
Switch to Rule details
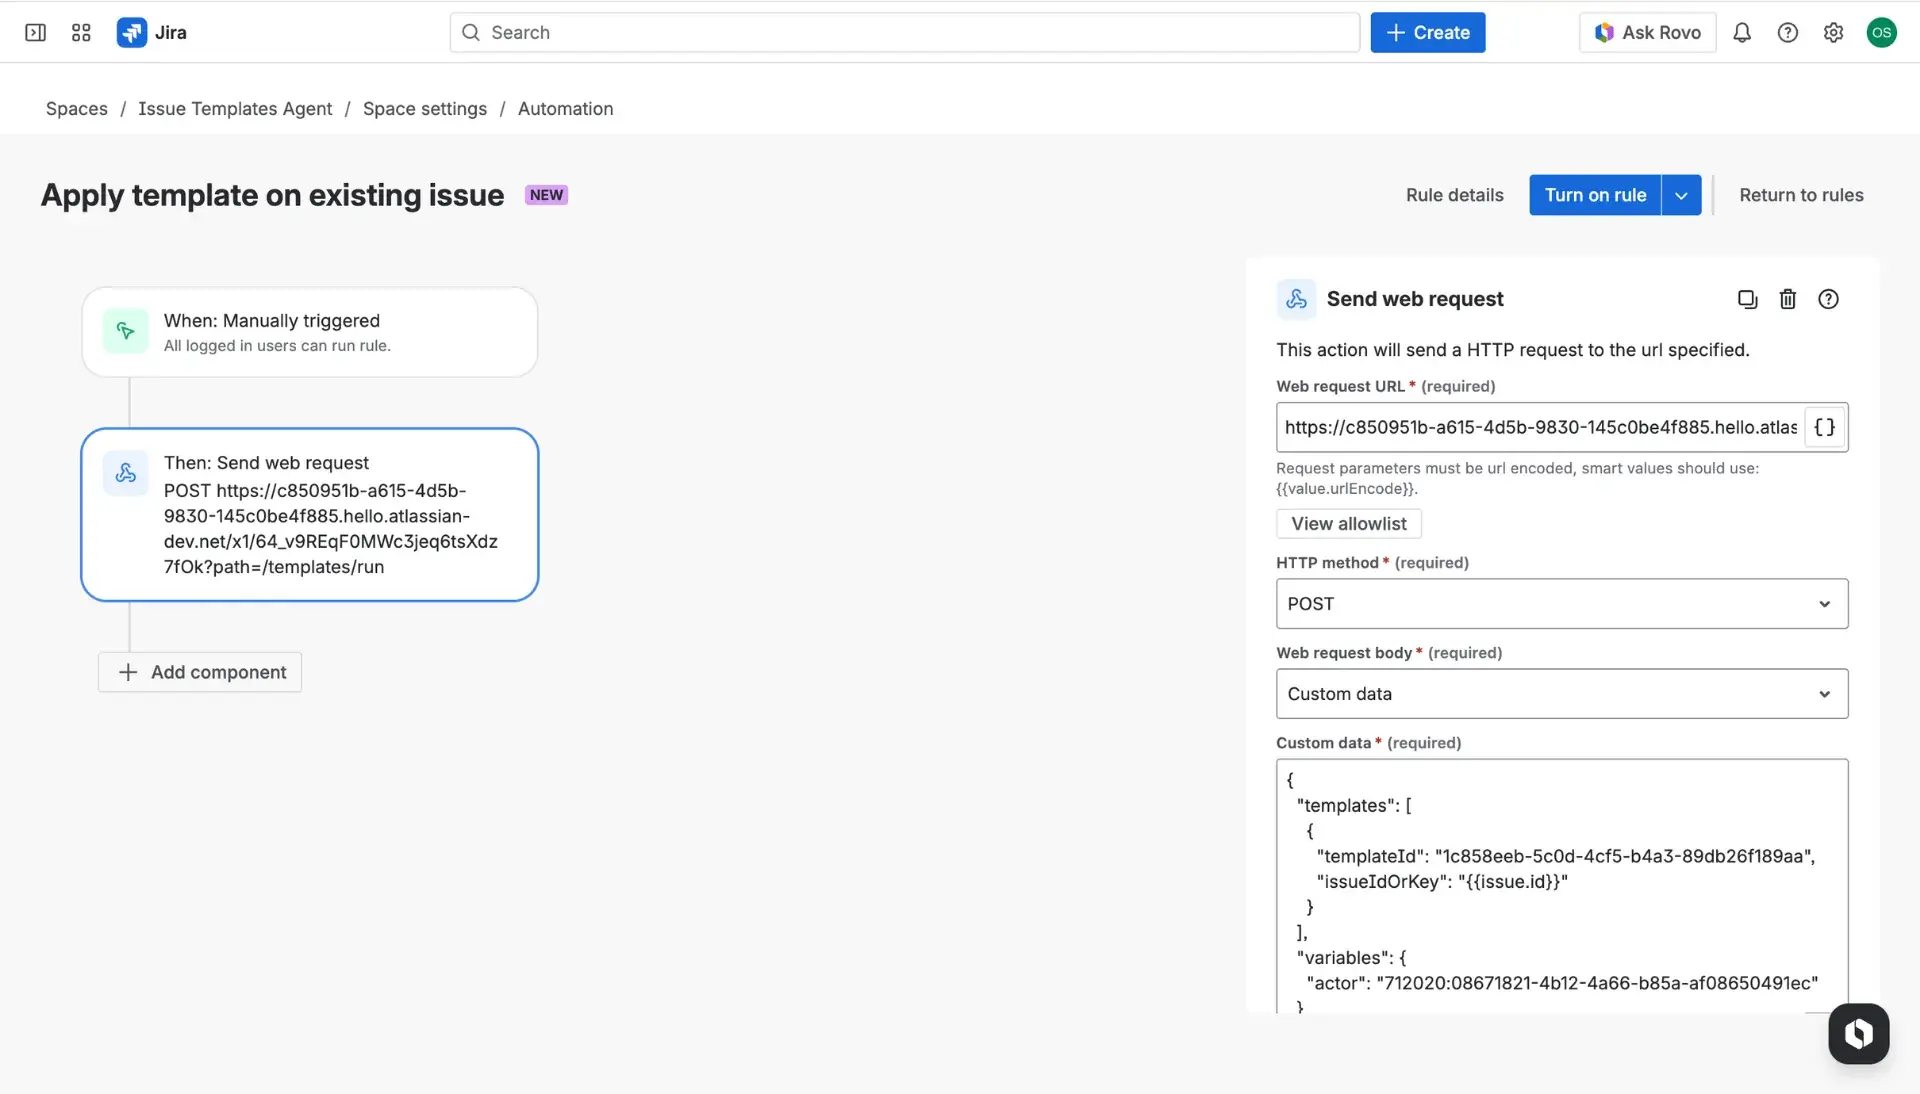1453,195
